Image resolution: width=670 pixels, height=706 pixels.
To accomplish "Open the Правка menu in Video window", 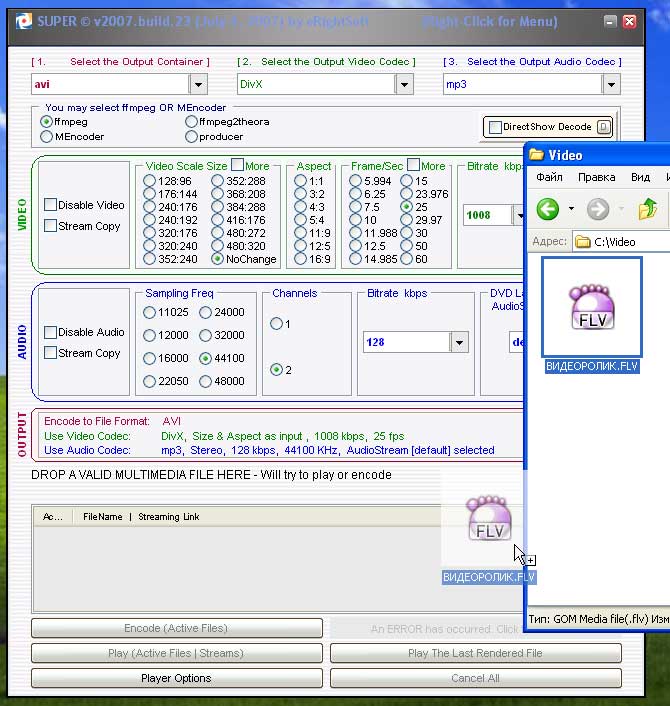I will (x=597, y=177).
